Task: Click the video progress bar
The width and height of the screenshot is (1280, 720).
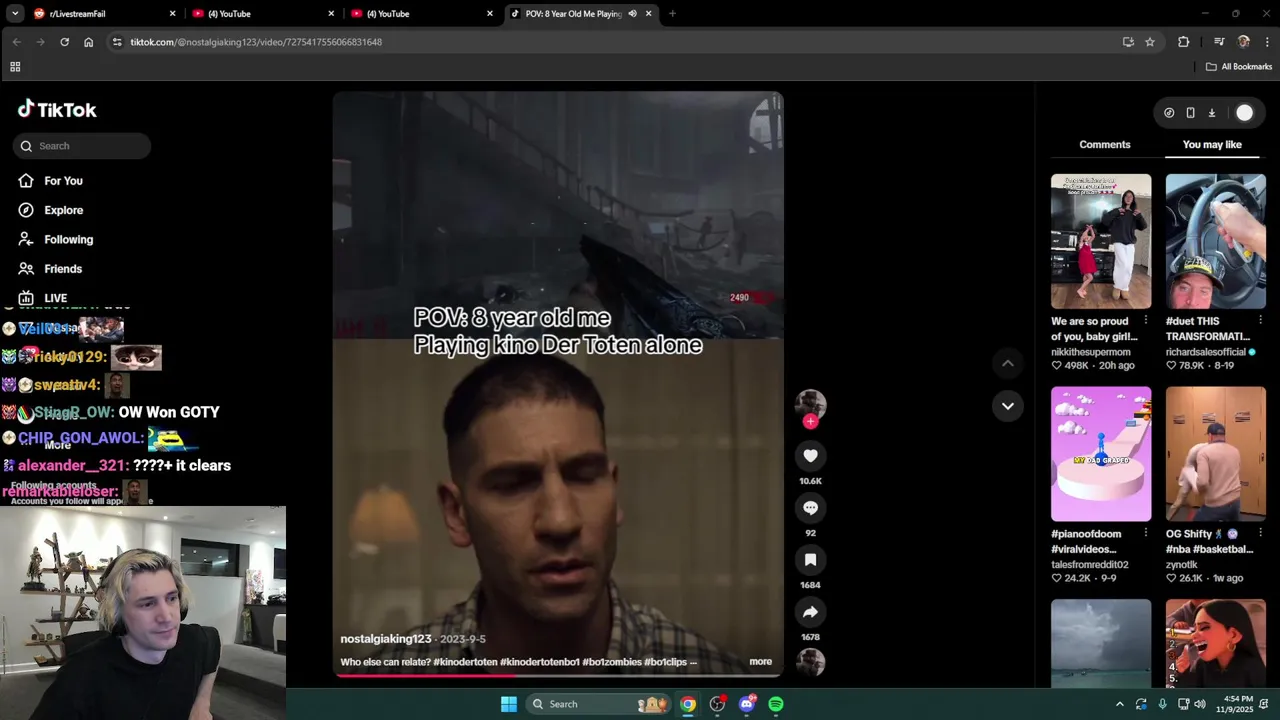Action: (x=558, y=675)
